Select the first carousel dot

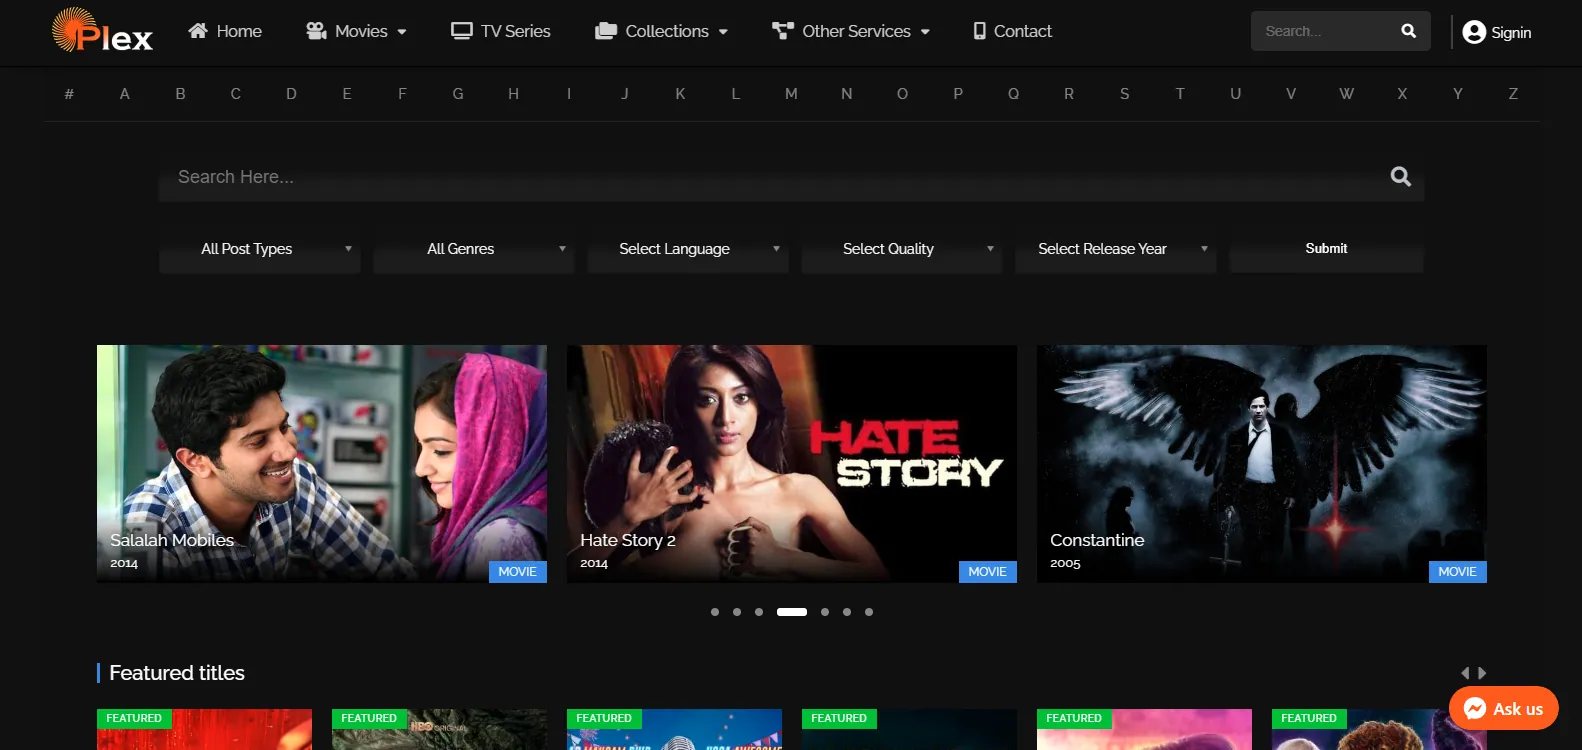point(715,612)
